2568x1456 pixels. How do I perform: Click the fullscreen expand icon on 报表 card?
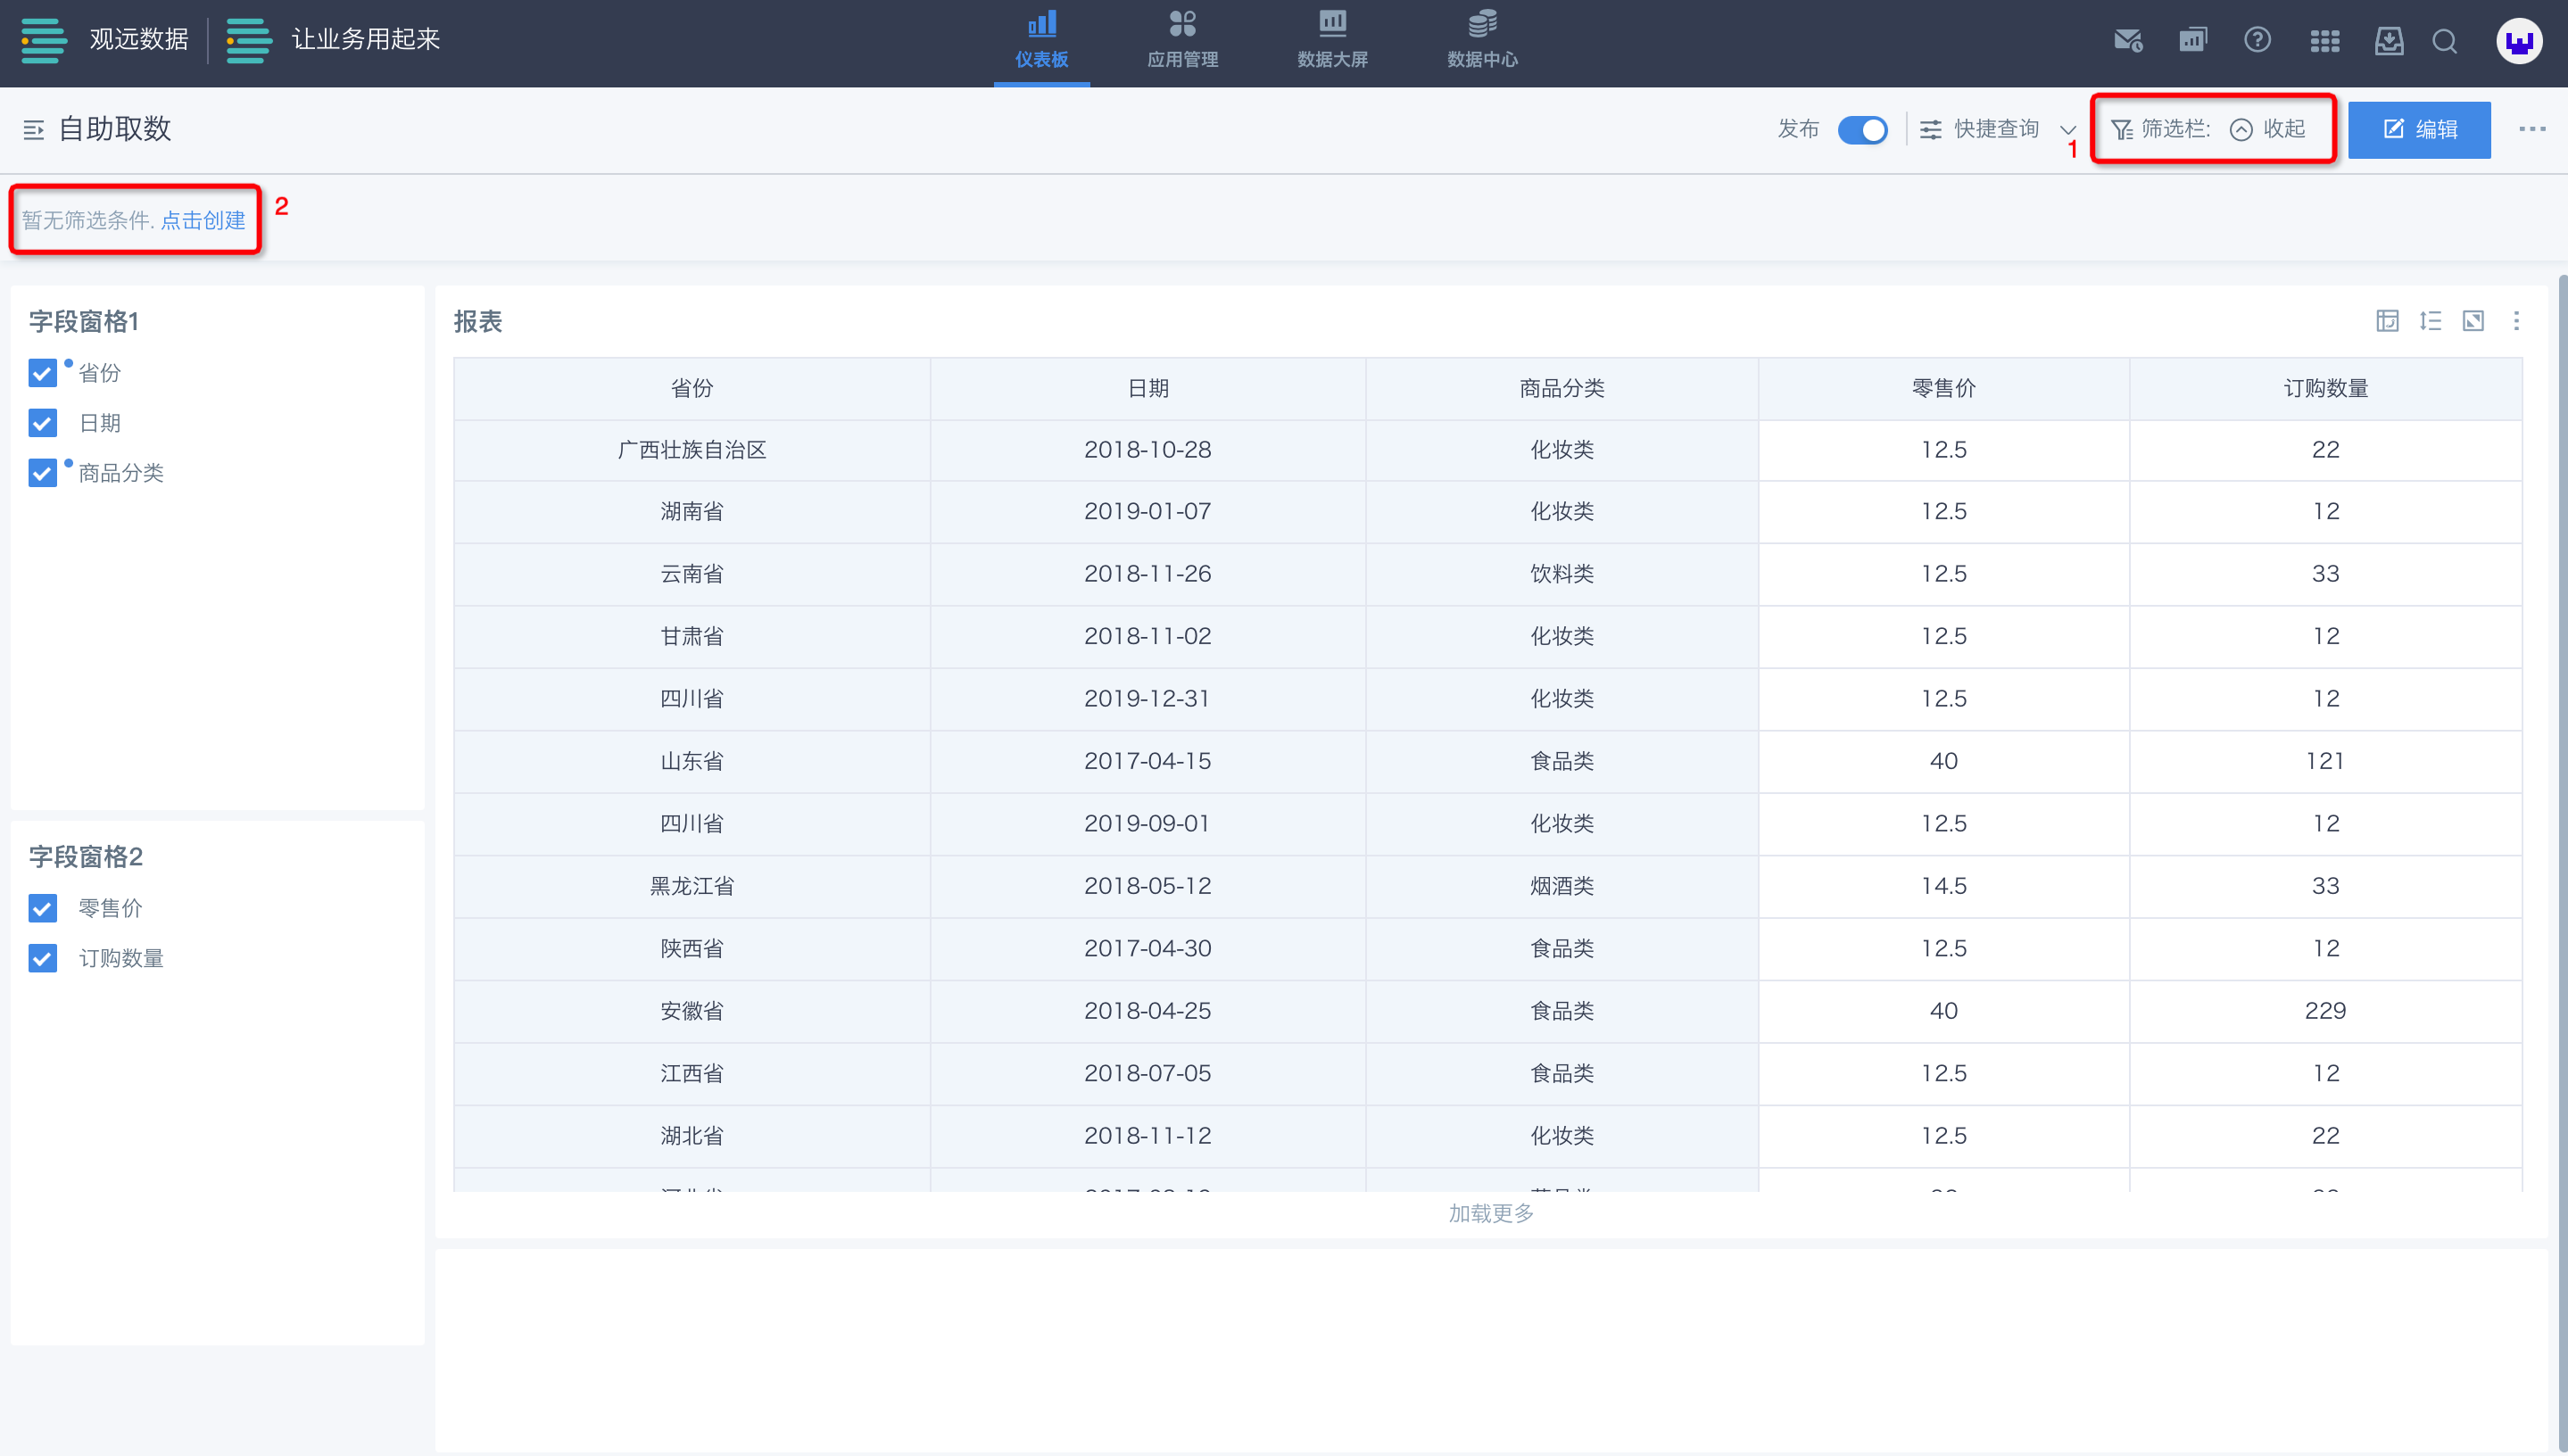point(2473,321)
